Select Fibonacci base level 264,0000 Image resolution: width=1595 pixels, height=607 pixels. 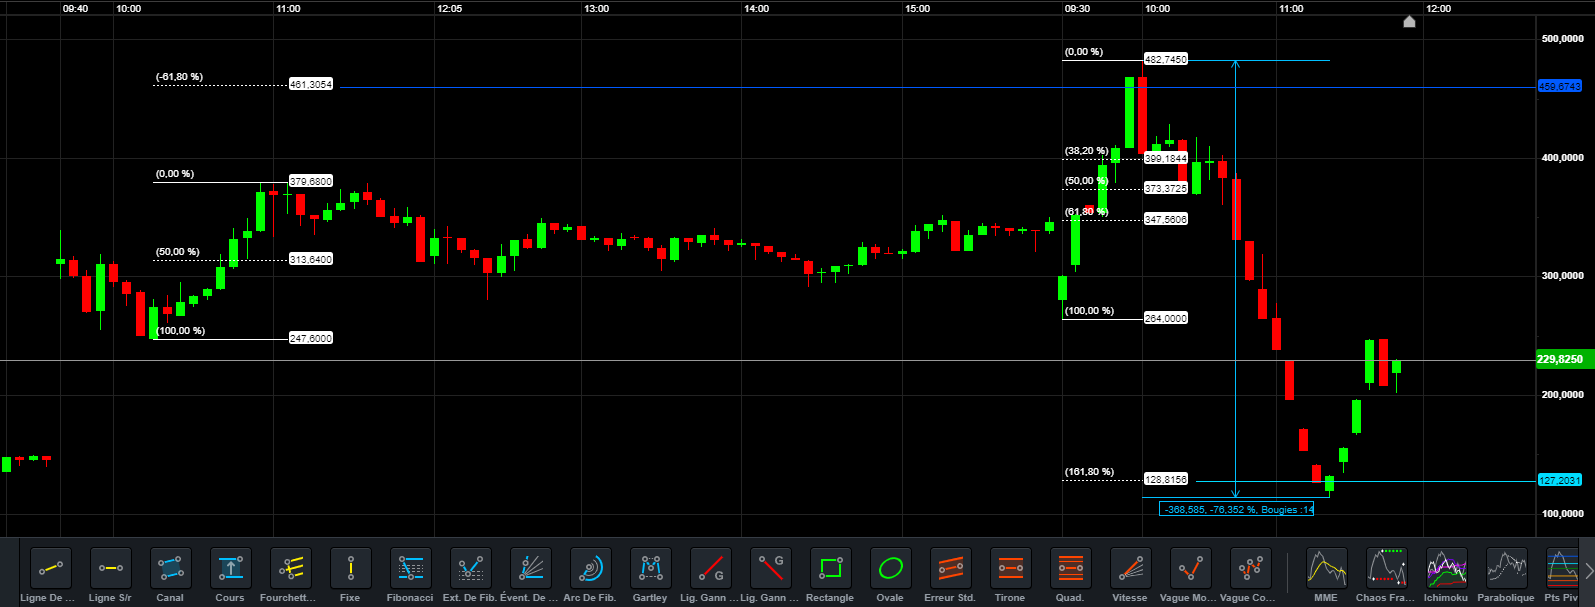tap(1166, 318)
